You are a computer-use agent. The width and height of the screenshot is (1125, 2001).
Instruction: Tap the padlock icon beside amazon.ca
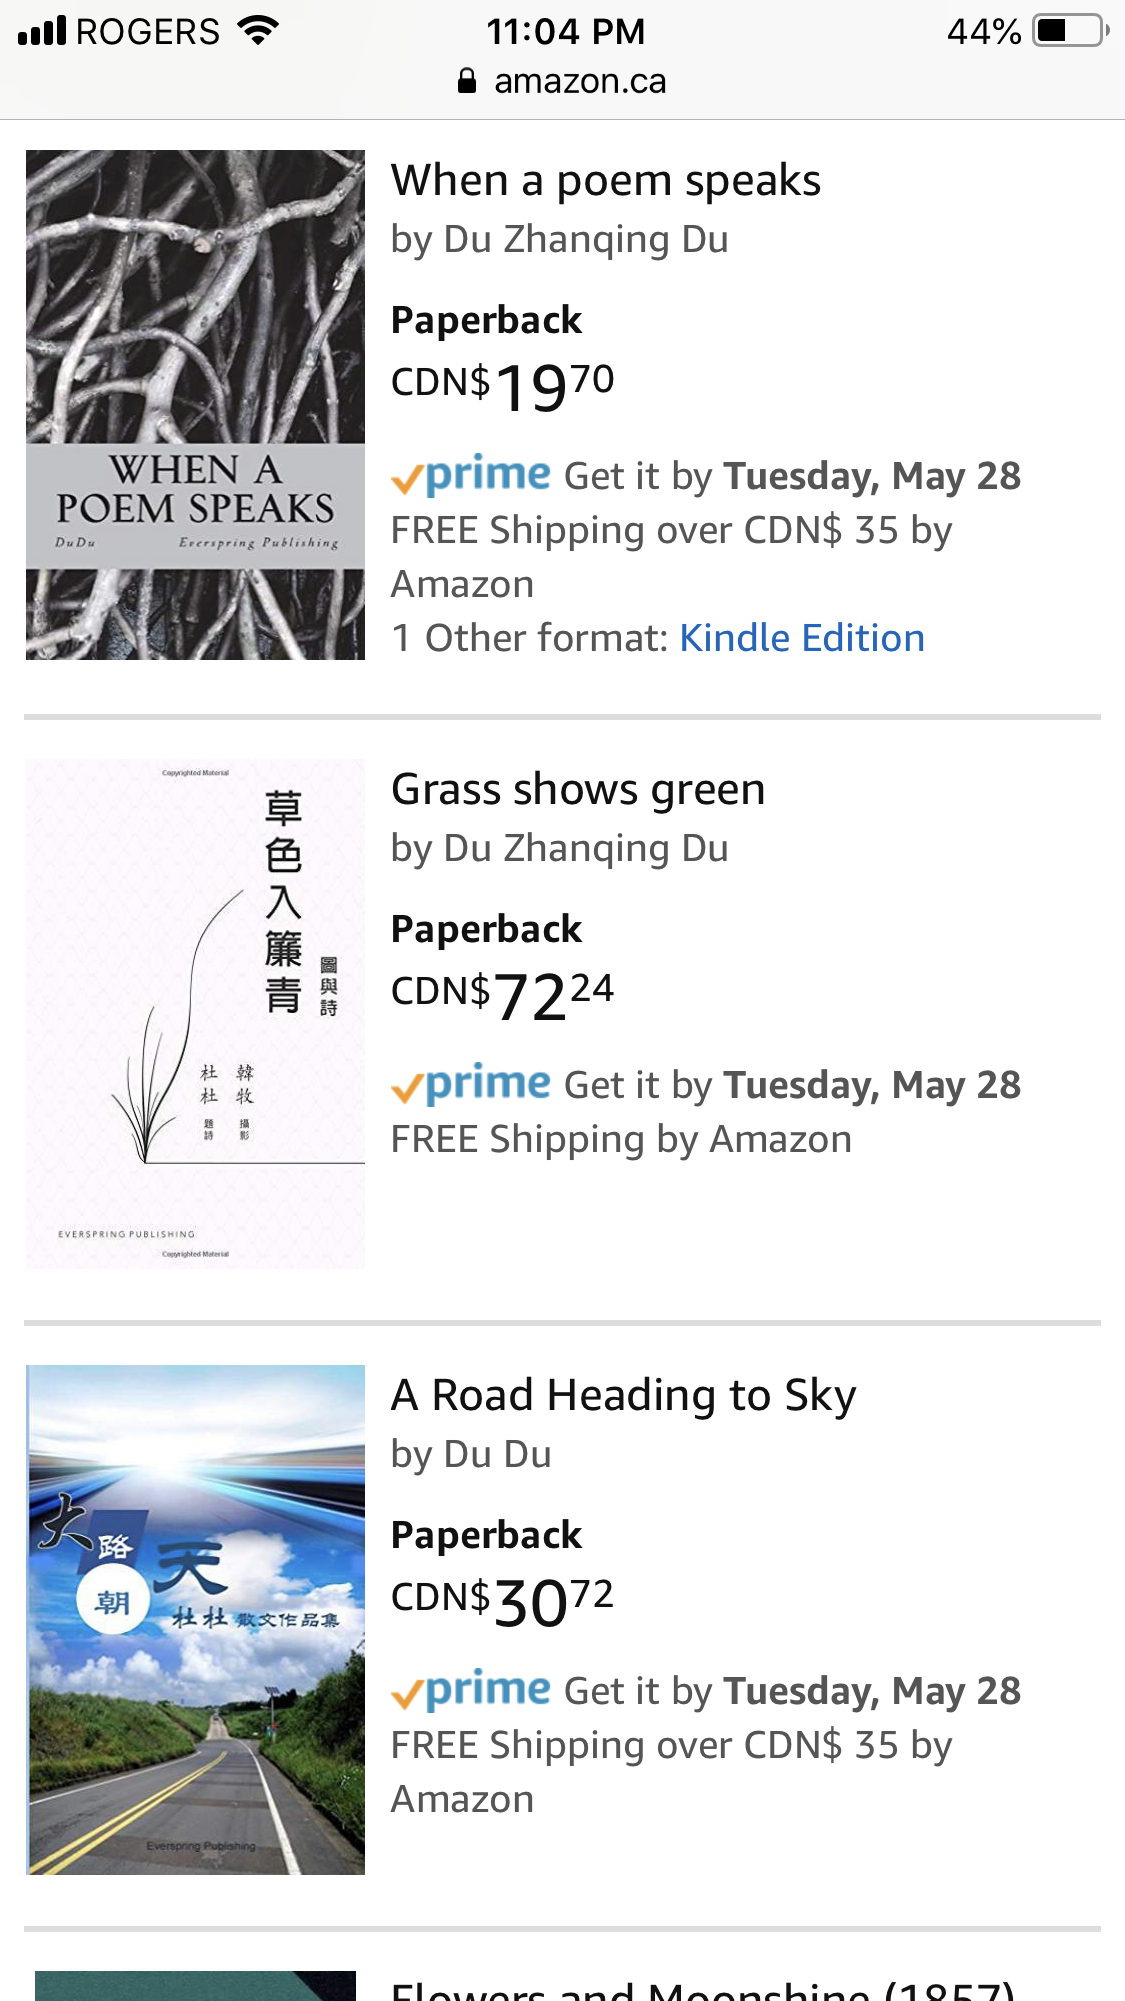(467, 81)
